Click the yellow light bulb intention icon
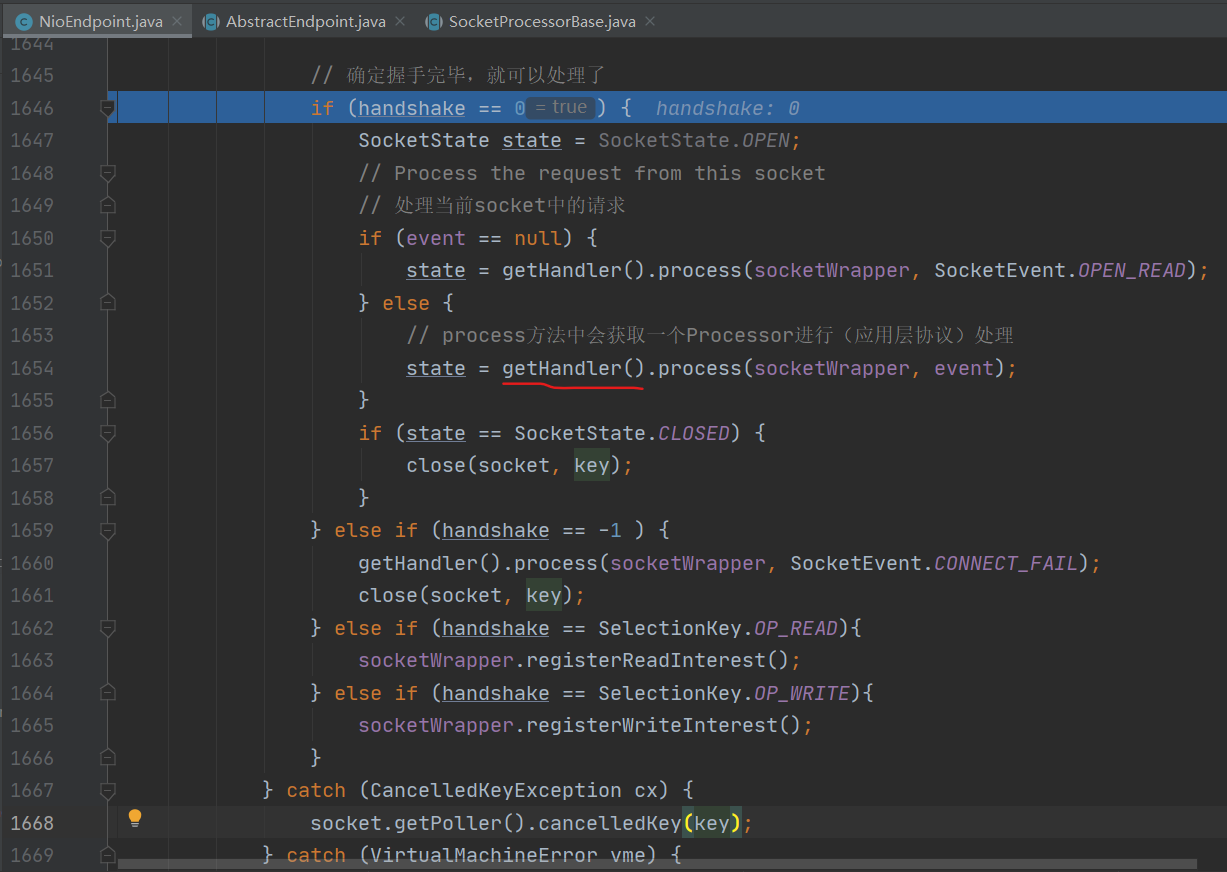Viewport: 1227px width, 872px height. (135, 819)
